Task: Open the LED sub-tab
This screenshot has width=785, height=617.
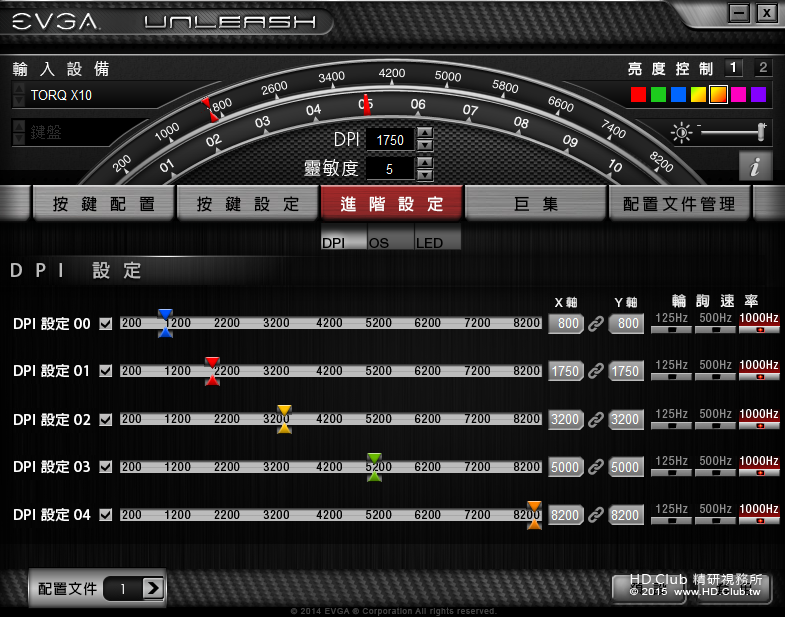Action: [438, 236]
